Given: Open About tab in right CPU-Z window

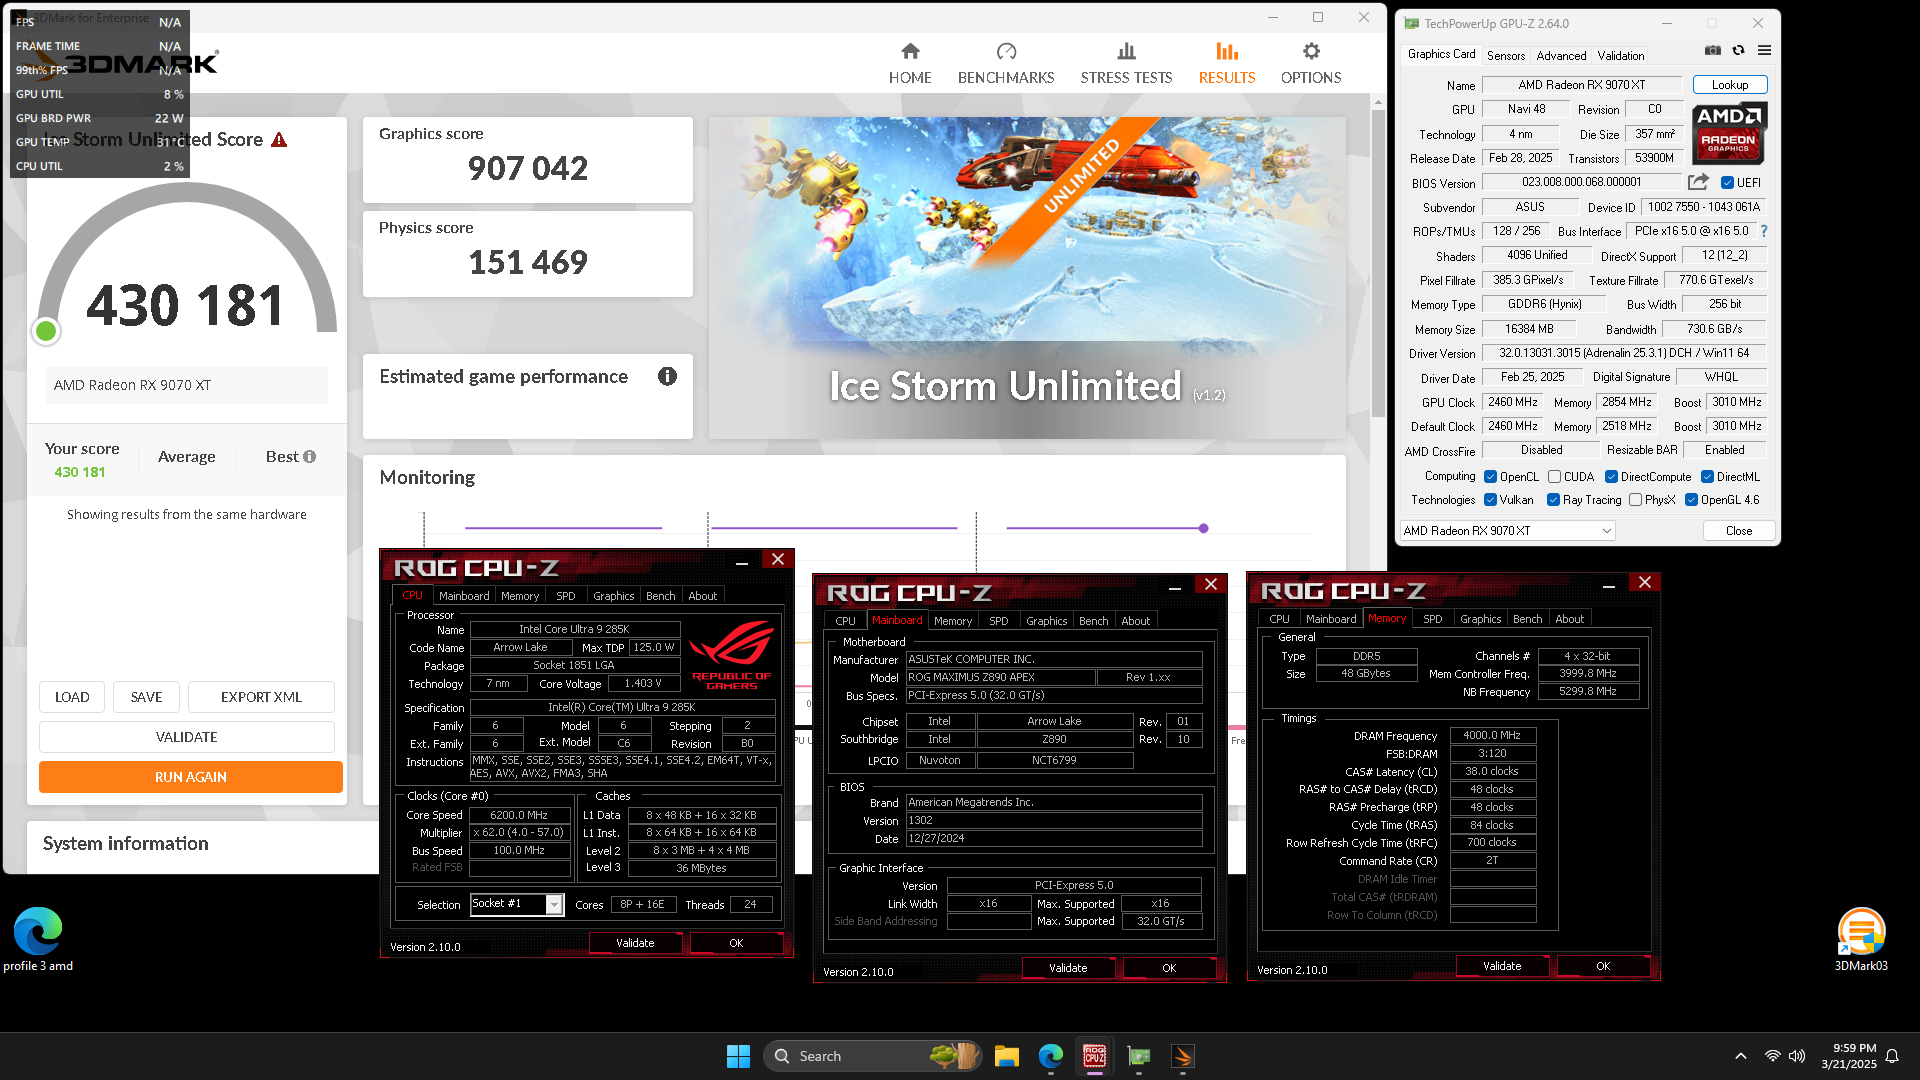Looking at the screenshot, I should coord(1569,619).
